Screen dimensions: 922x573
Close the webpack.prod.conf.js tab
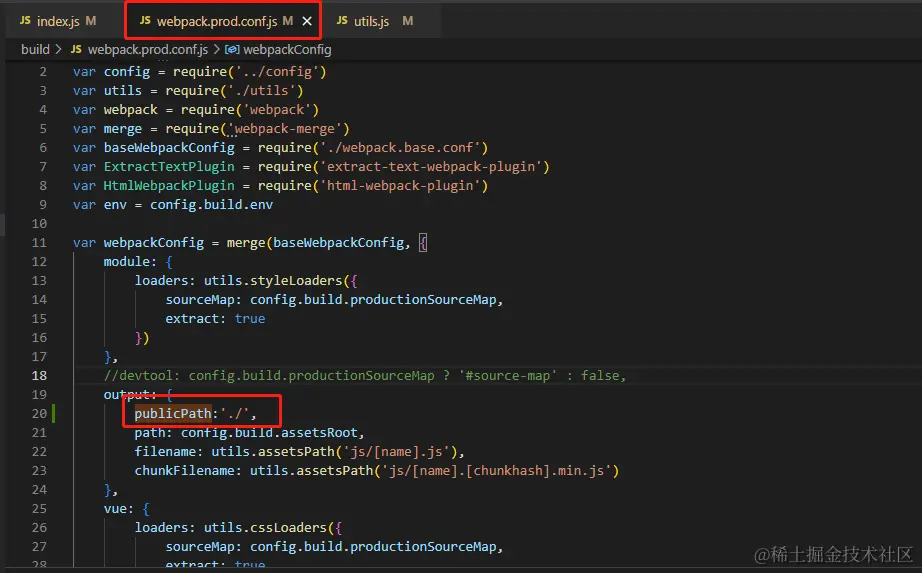coord(307,21)
